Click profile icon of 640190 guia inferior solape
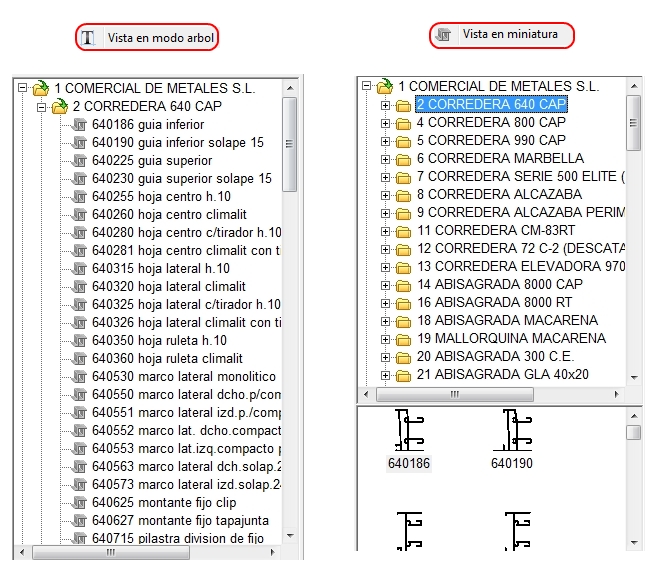 (79, 143)
